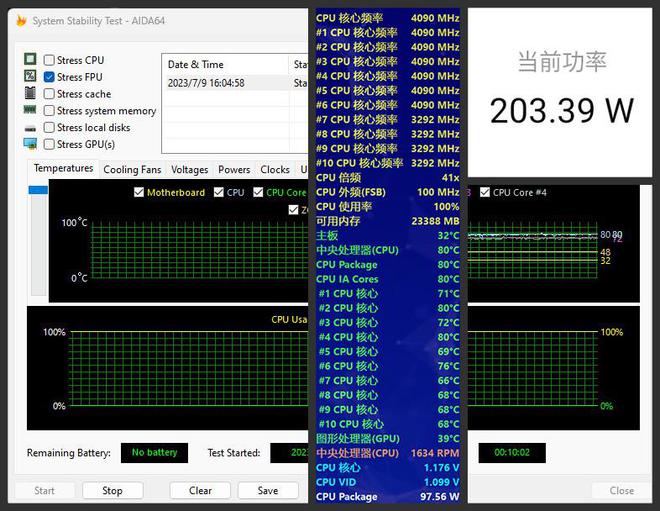
Task: Click the 203.39 W power reading
Action: (562, 111)
